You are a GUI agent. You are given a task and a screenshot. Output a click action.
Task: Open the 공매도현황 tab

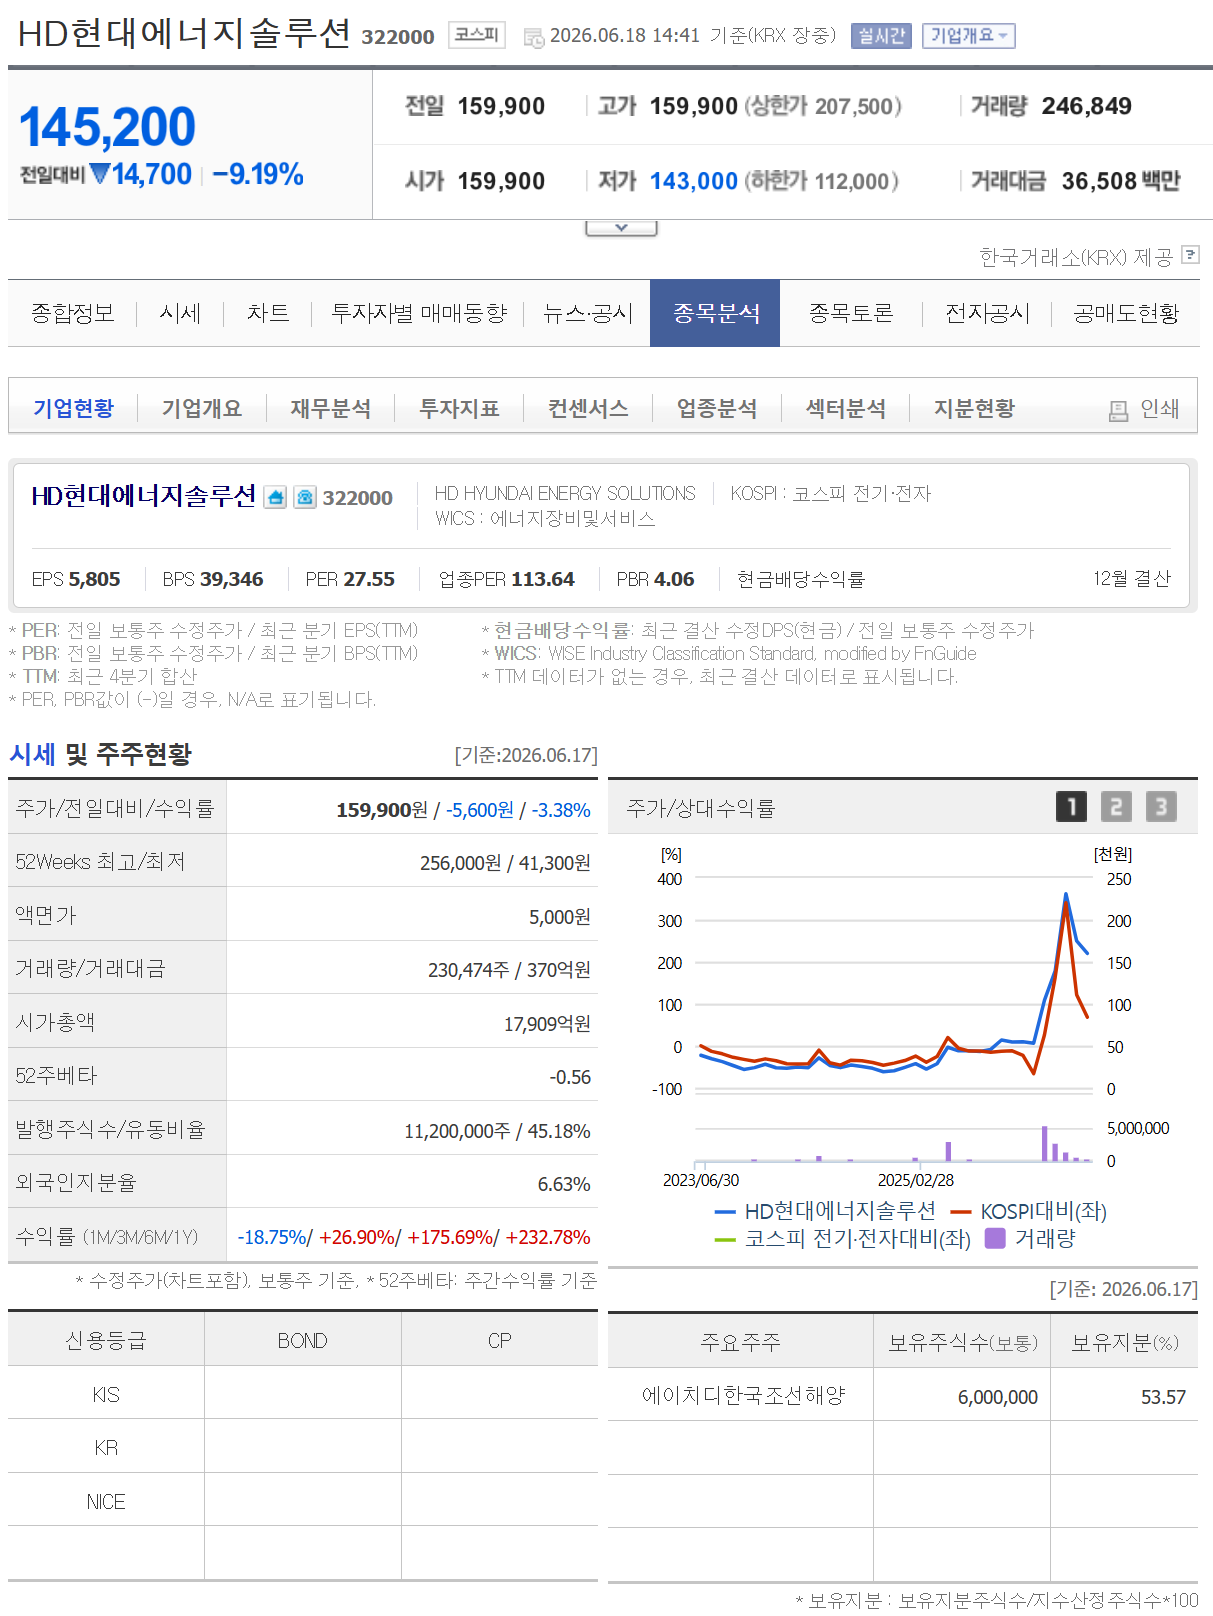tap(1126, 313)
